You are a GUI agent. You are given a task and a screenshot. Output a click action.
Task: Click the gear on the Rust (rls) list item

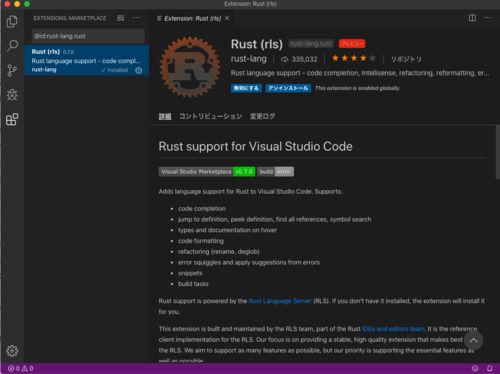point(139,70)
